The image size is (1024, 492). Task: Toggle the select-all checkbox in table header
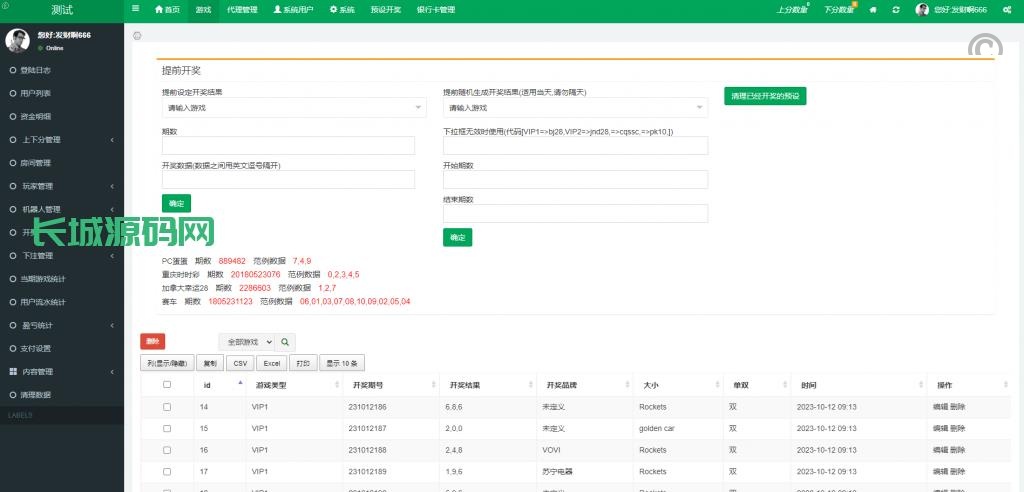point(167,385)
